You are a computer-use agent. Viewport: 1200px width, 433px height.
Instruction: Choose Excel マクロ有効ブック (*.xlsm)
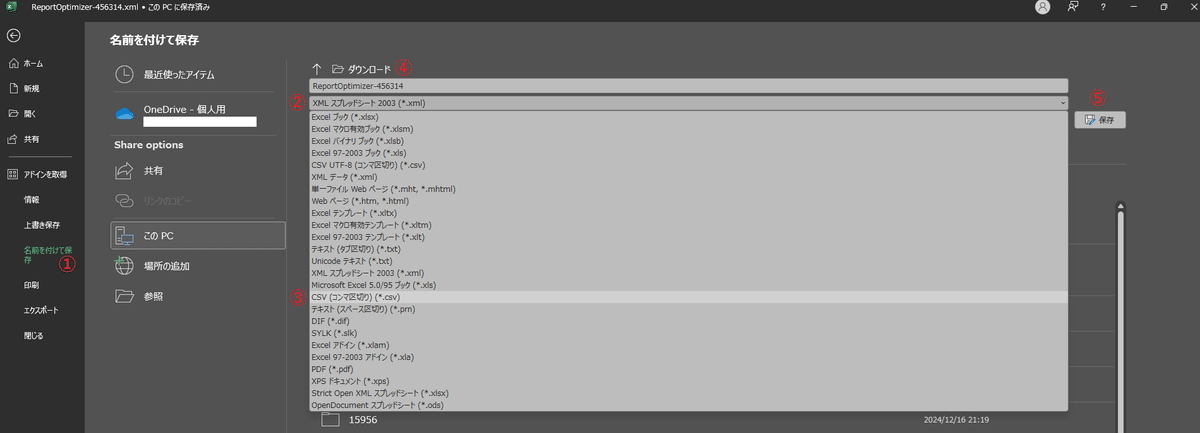(687, 128)
